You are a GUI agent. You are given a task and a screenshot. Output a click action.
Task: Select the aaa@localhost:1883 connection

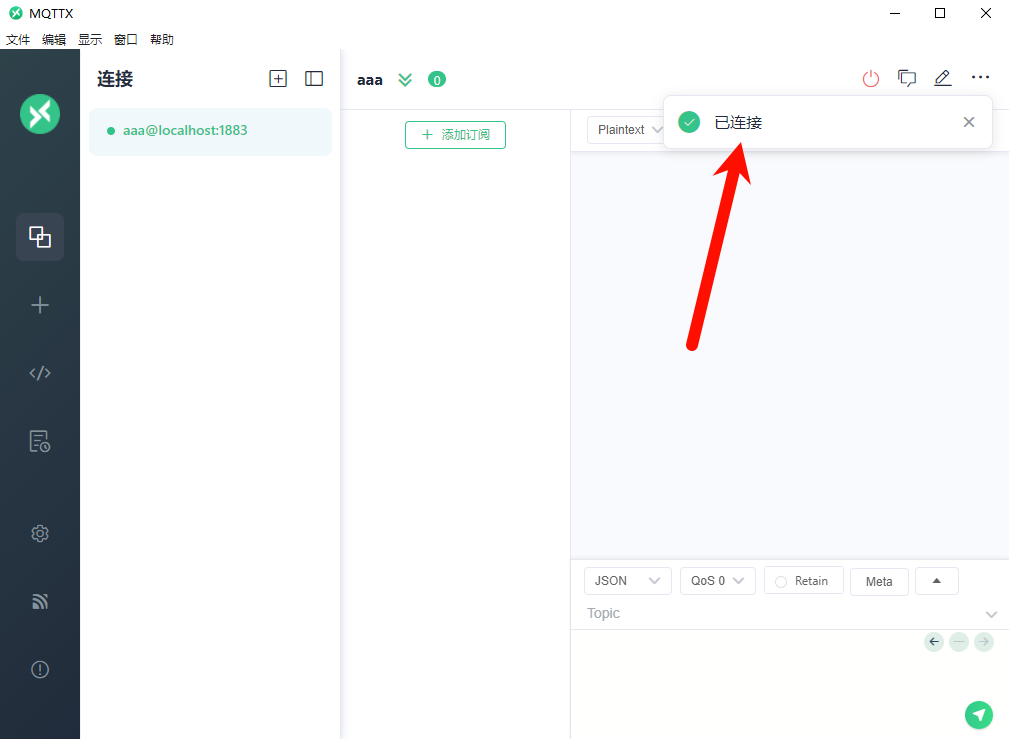210,131
